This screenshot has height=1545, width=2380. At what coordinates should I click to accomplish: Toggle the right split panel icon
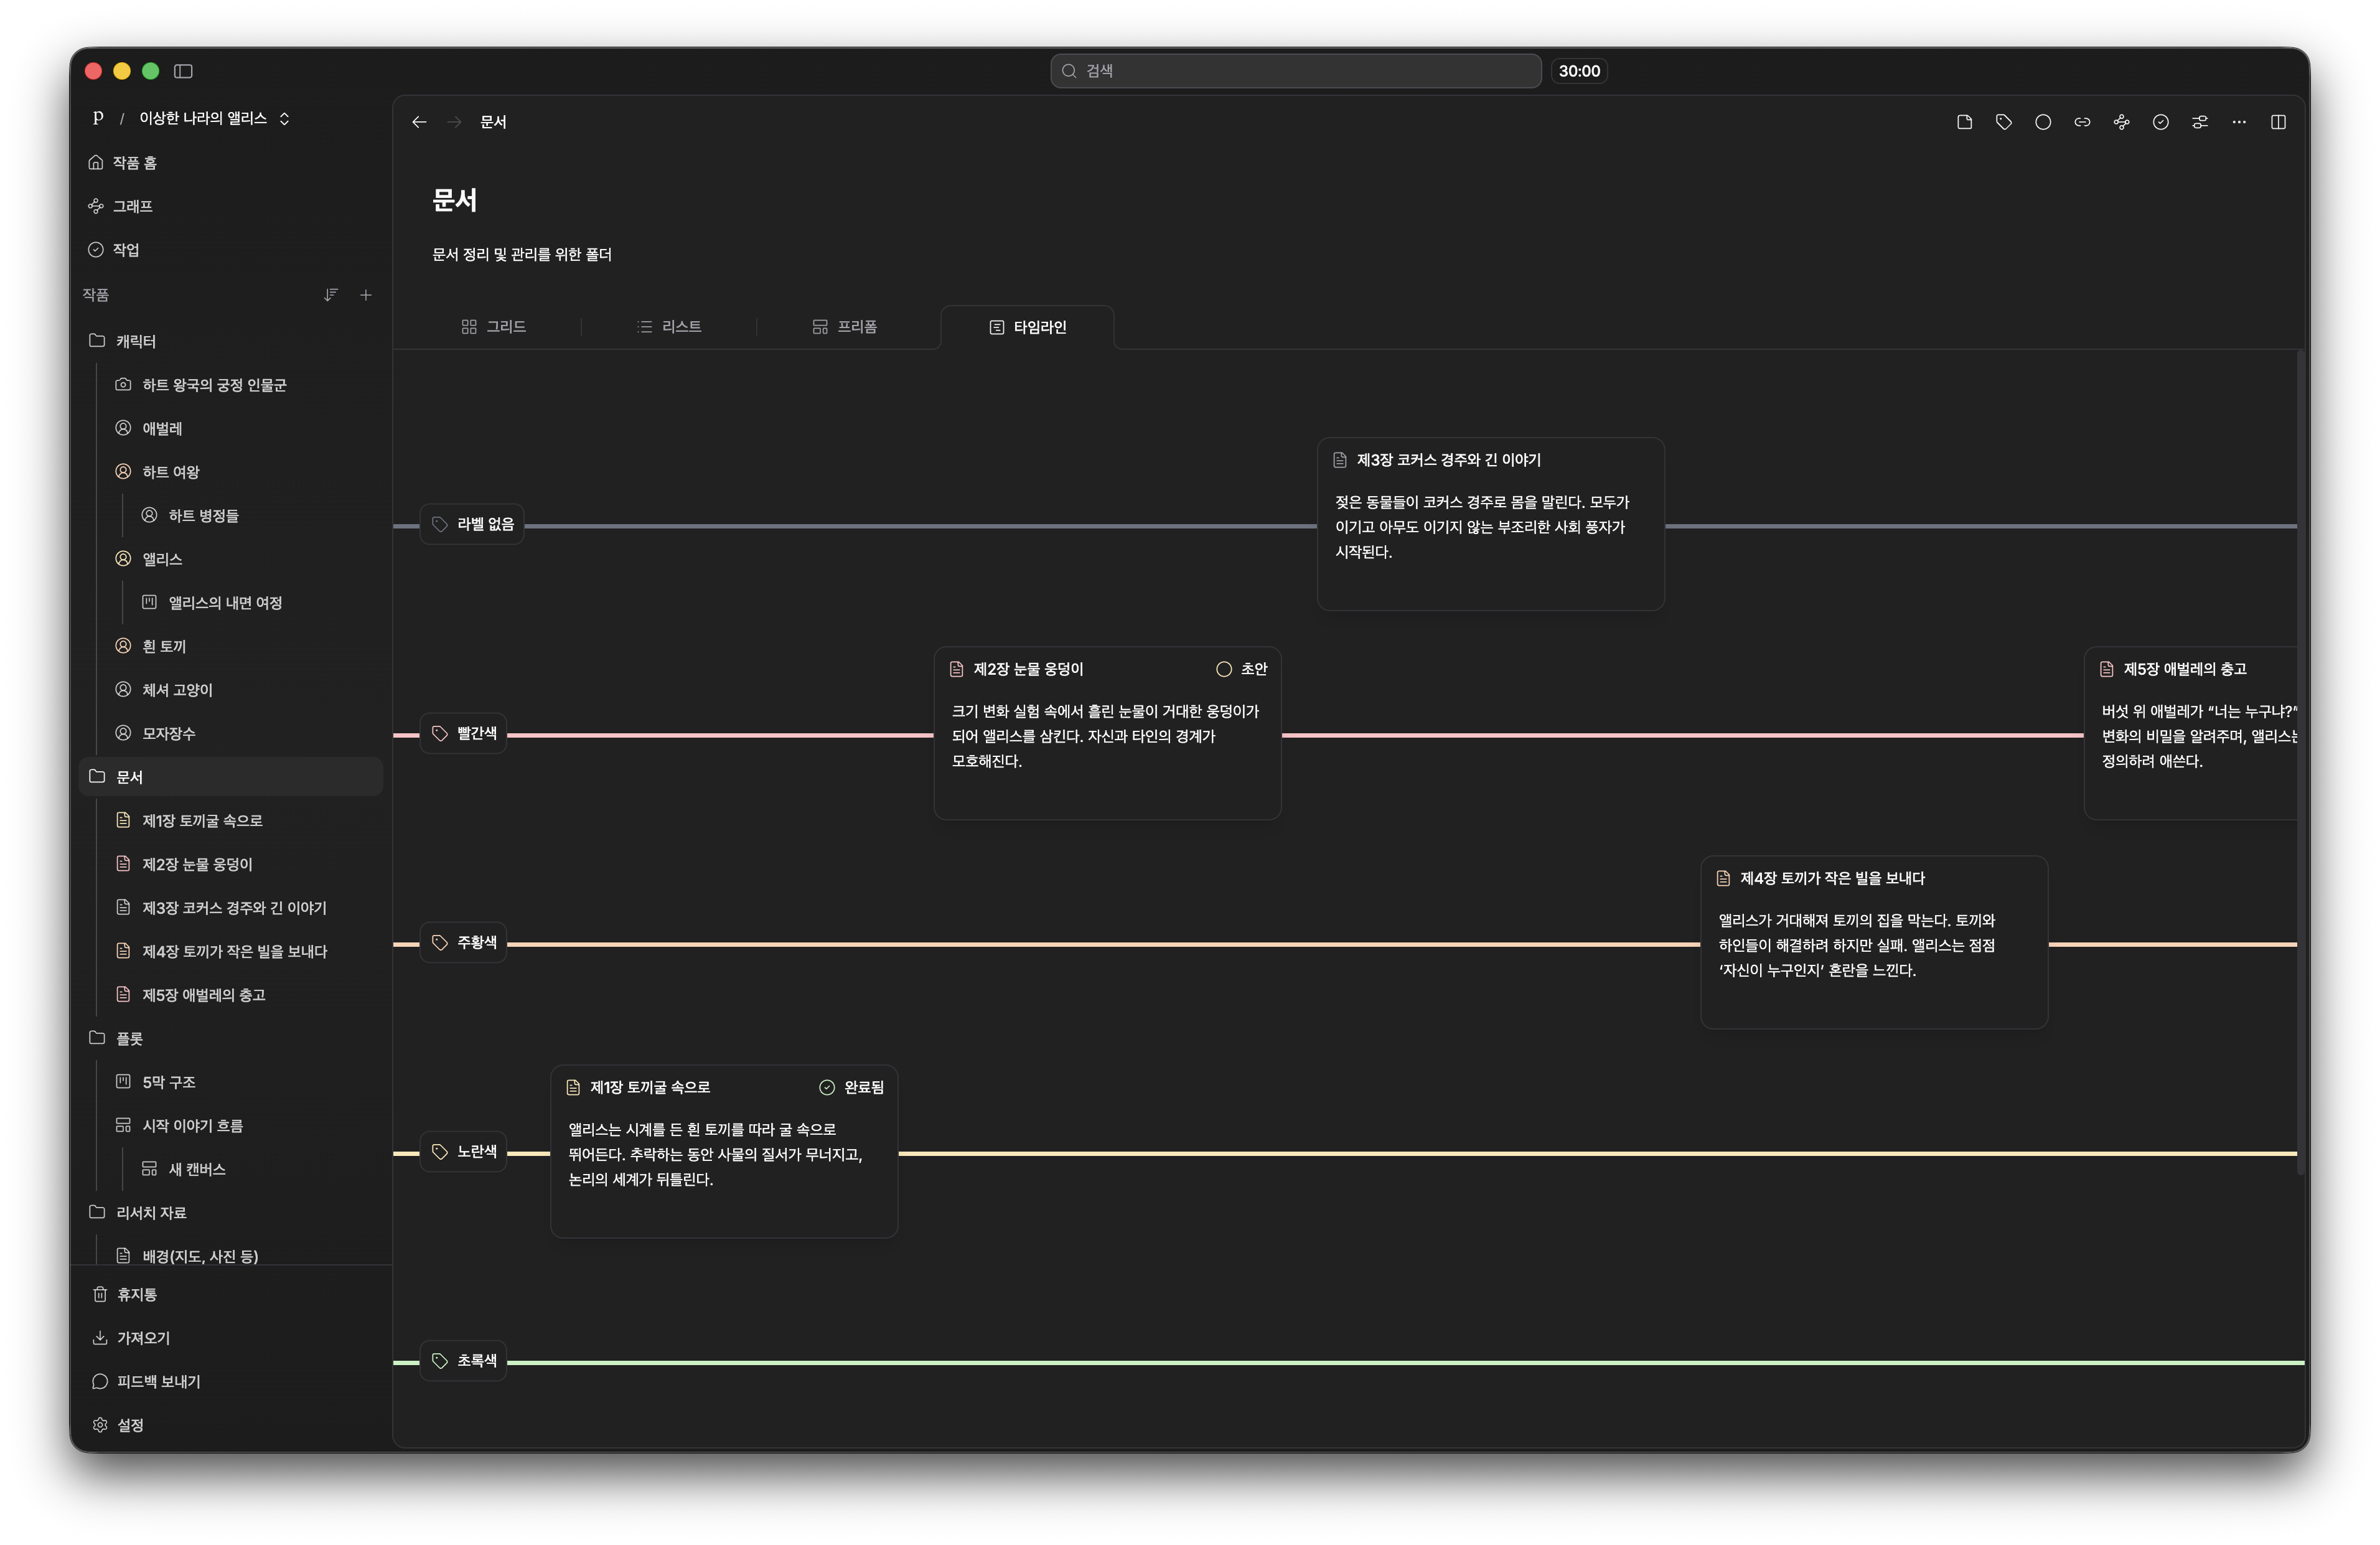[x=2278, y=122]
